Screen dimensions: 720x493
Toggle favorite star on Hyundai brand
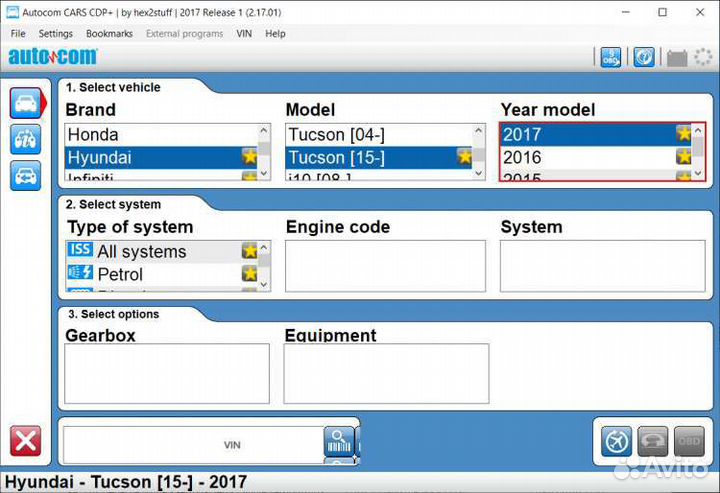250,157
